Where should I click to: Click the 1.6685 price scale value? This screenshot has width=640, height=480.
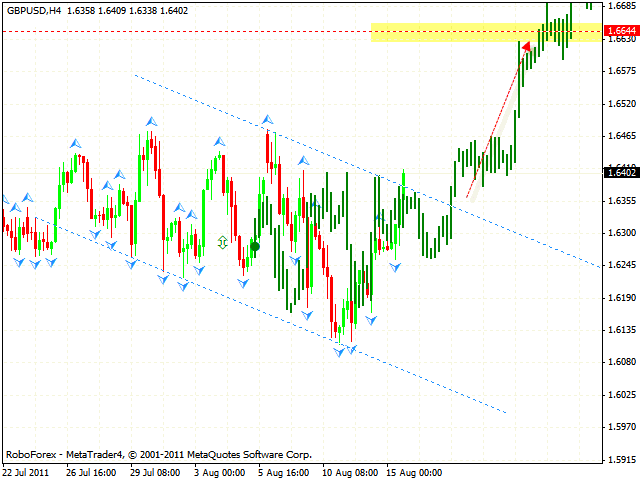(x=621, y=6)
